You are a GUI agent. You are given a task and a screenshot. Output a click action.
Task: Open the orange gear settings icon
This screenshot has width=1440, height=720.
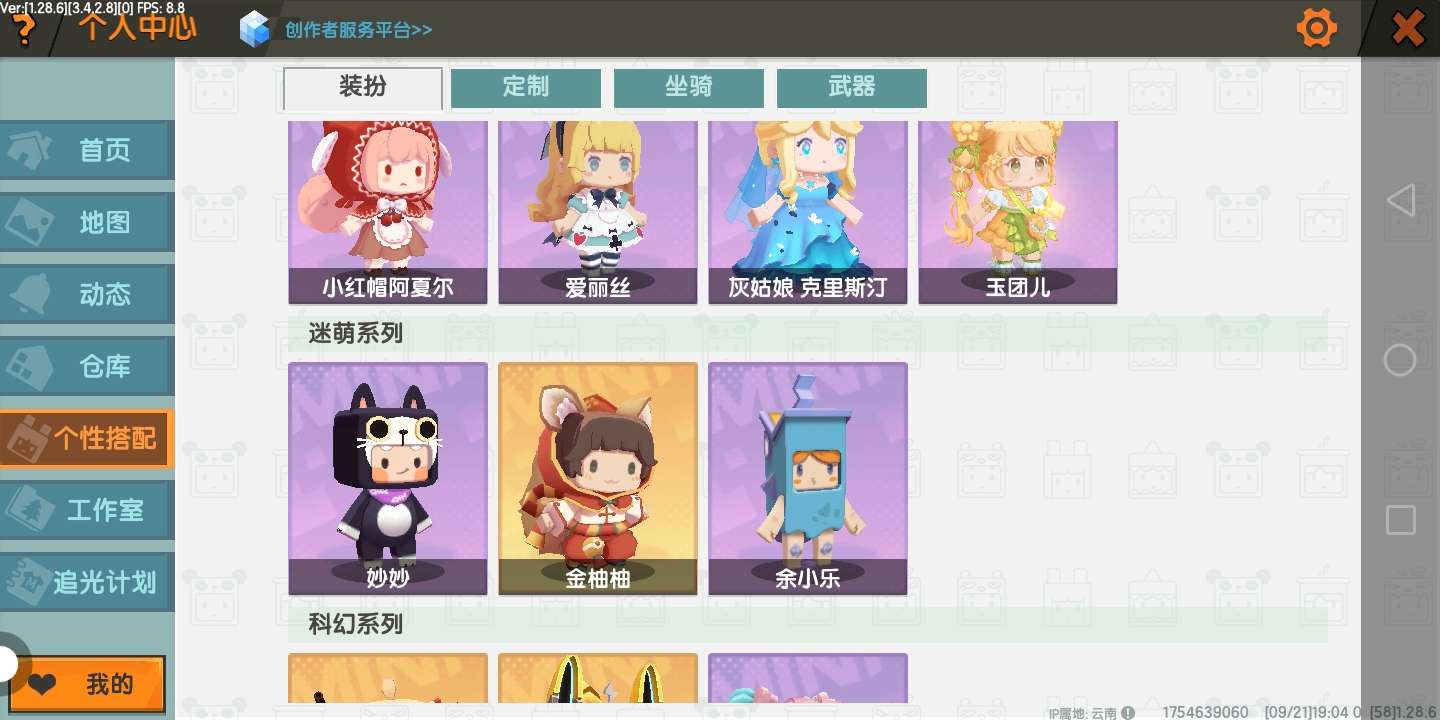[1317, 28]
